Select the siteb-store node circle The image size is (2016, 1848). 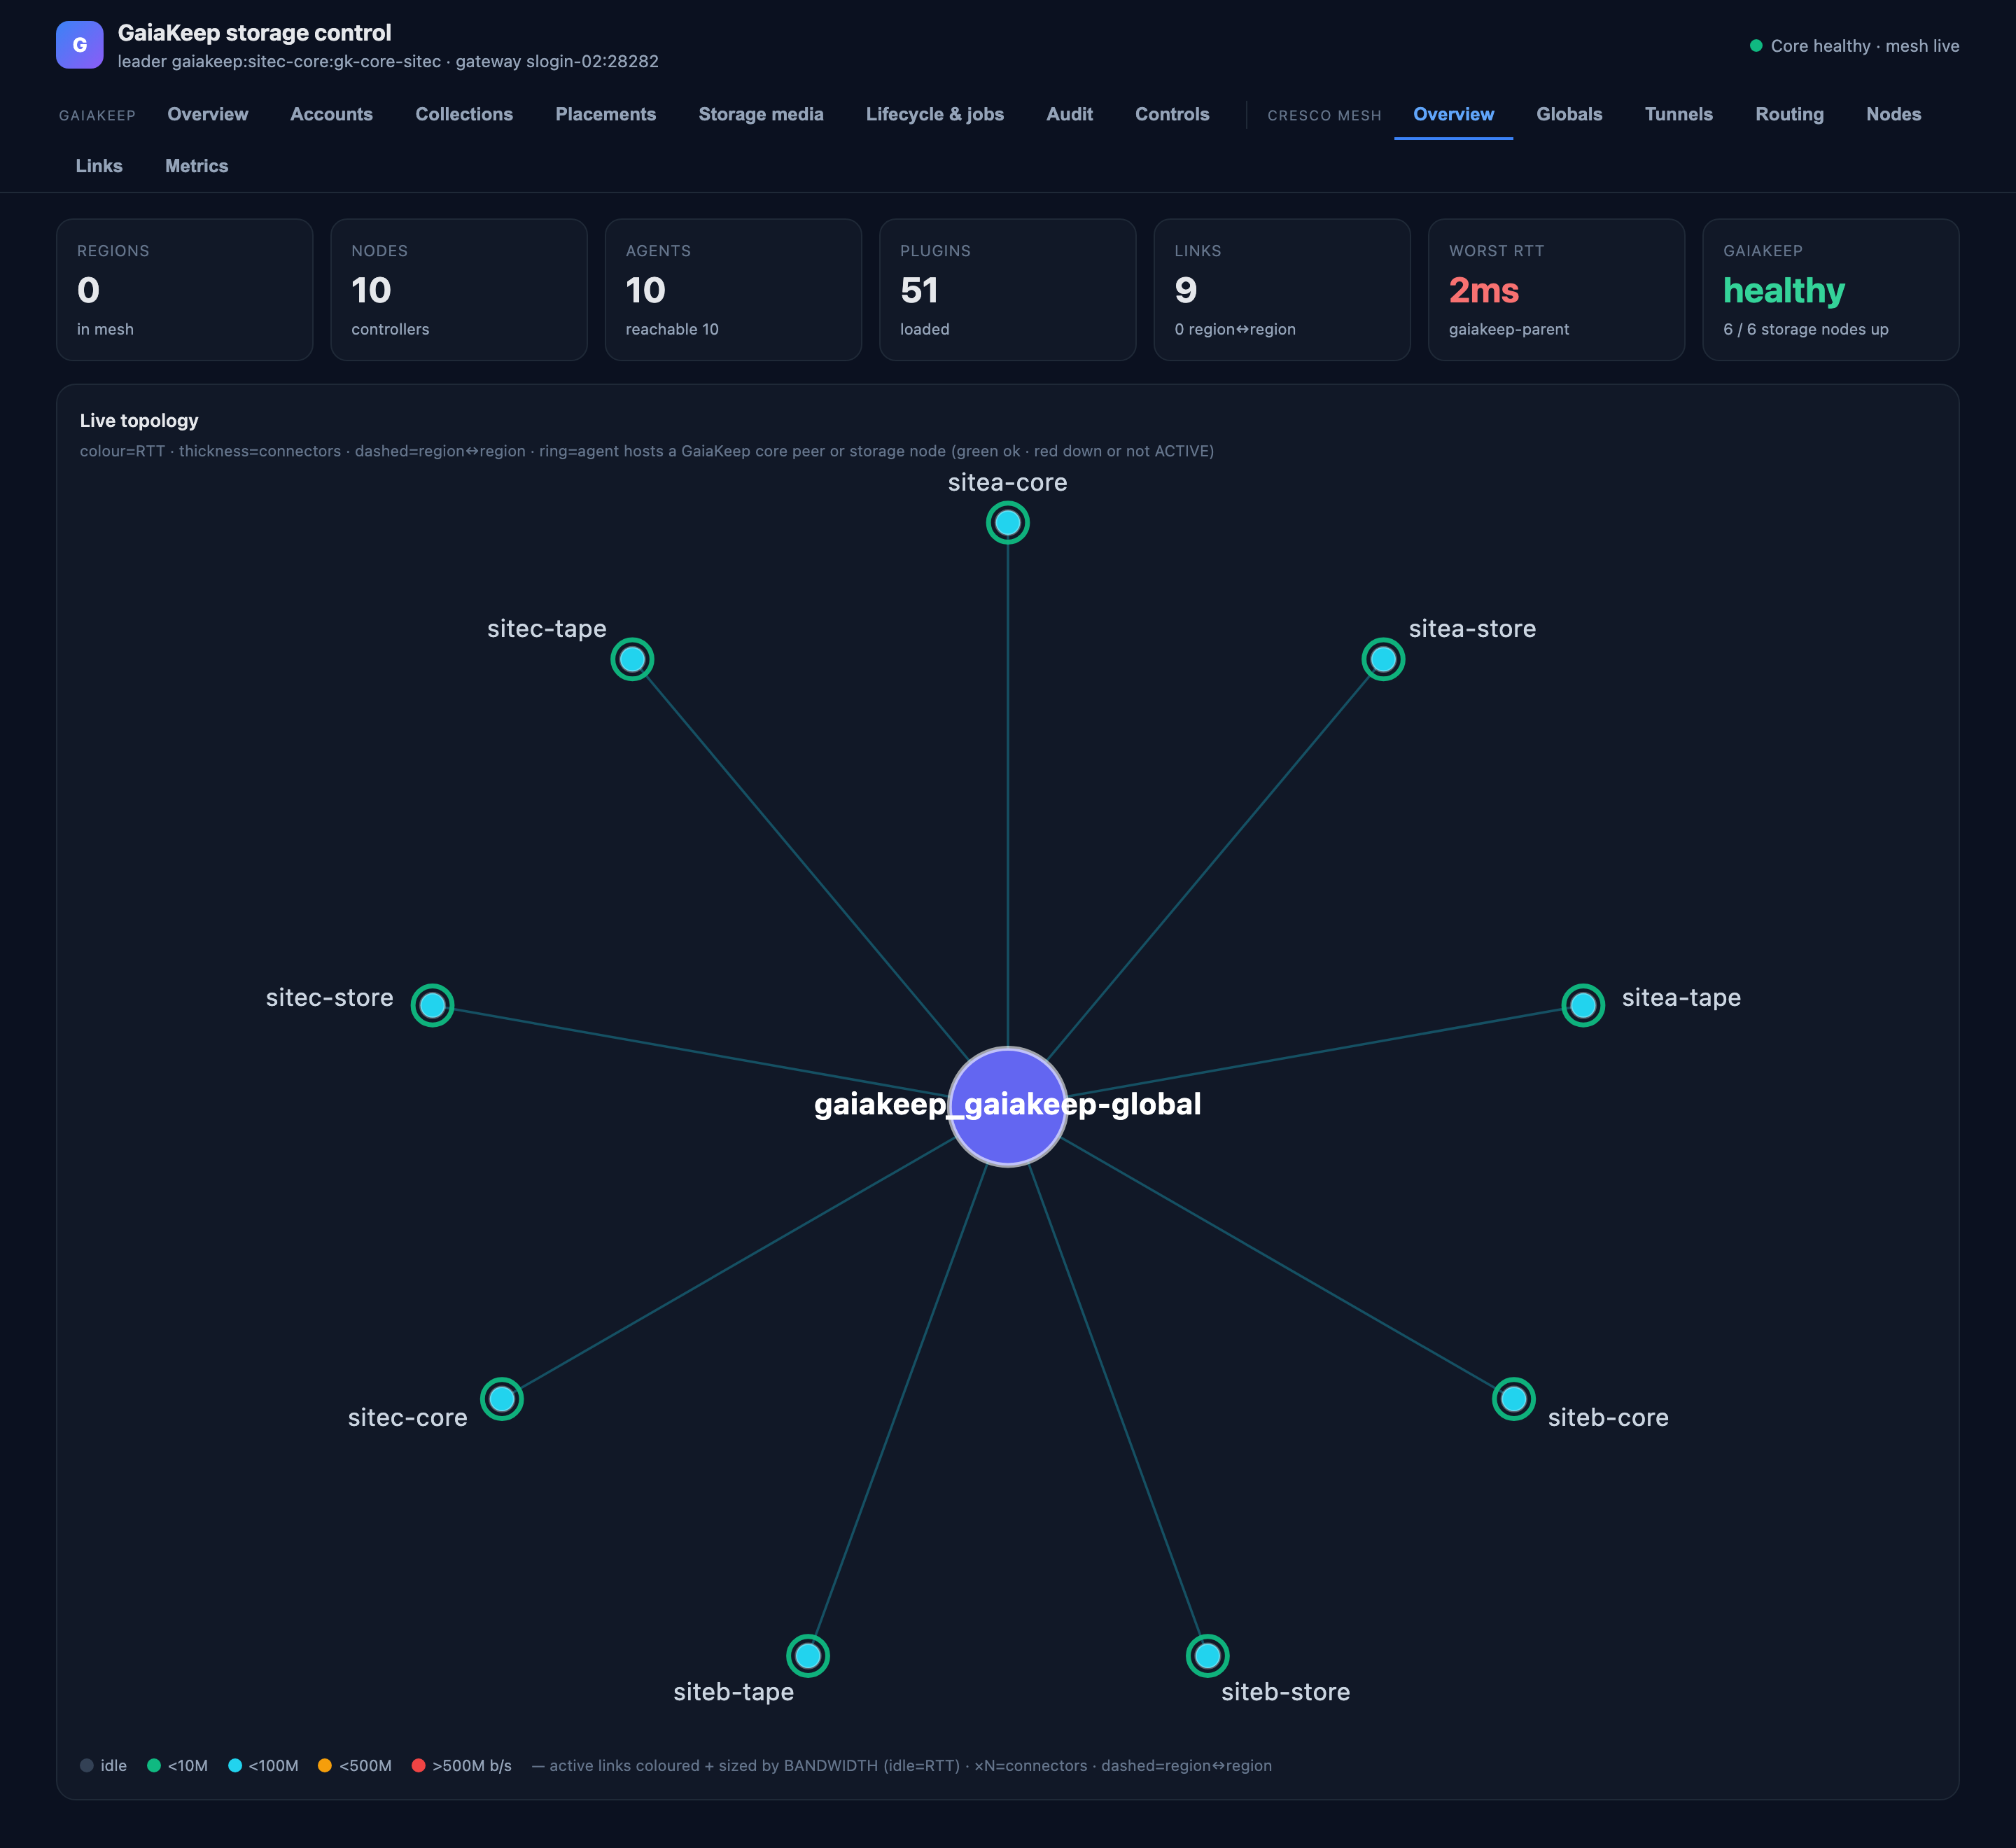pyautogui.click(x=1207, y=1656)
